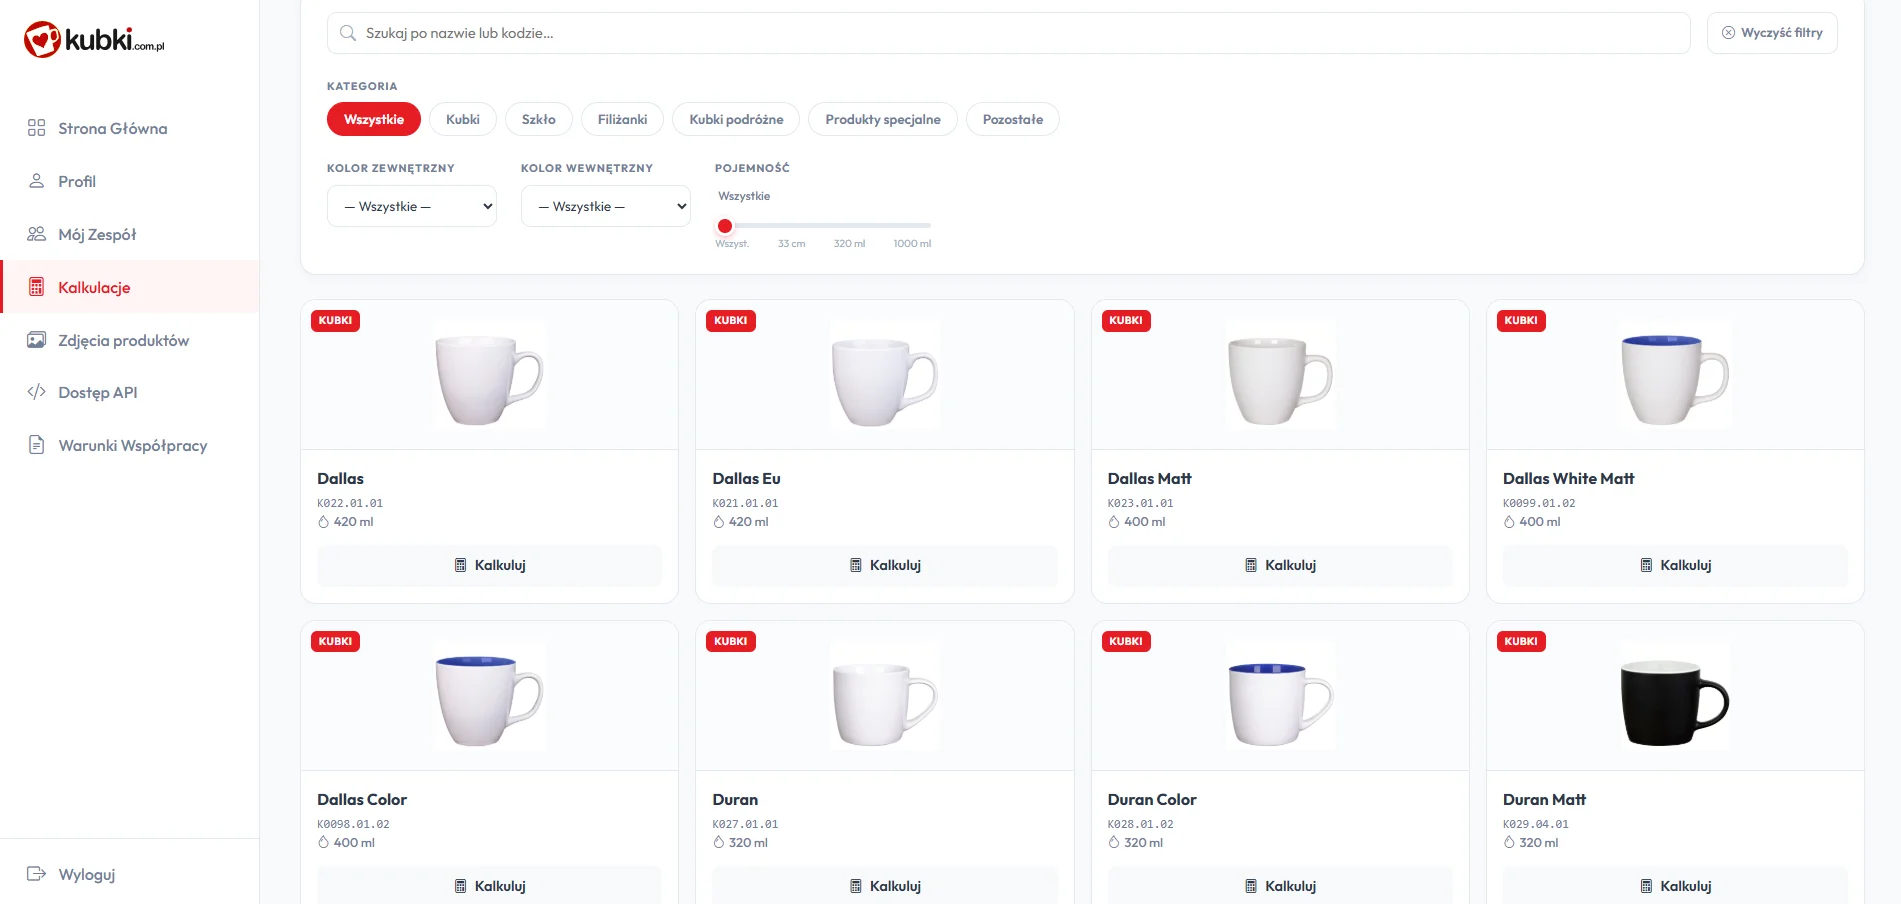The width and height of the screenshot is (1901, 904).
Task: Select the Wszystkie category filter
Action: [374, 119]
